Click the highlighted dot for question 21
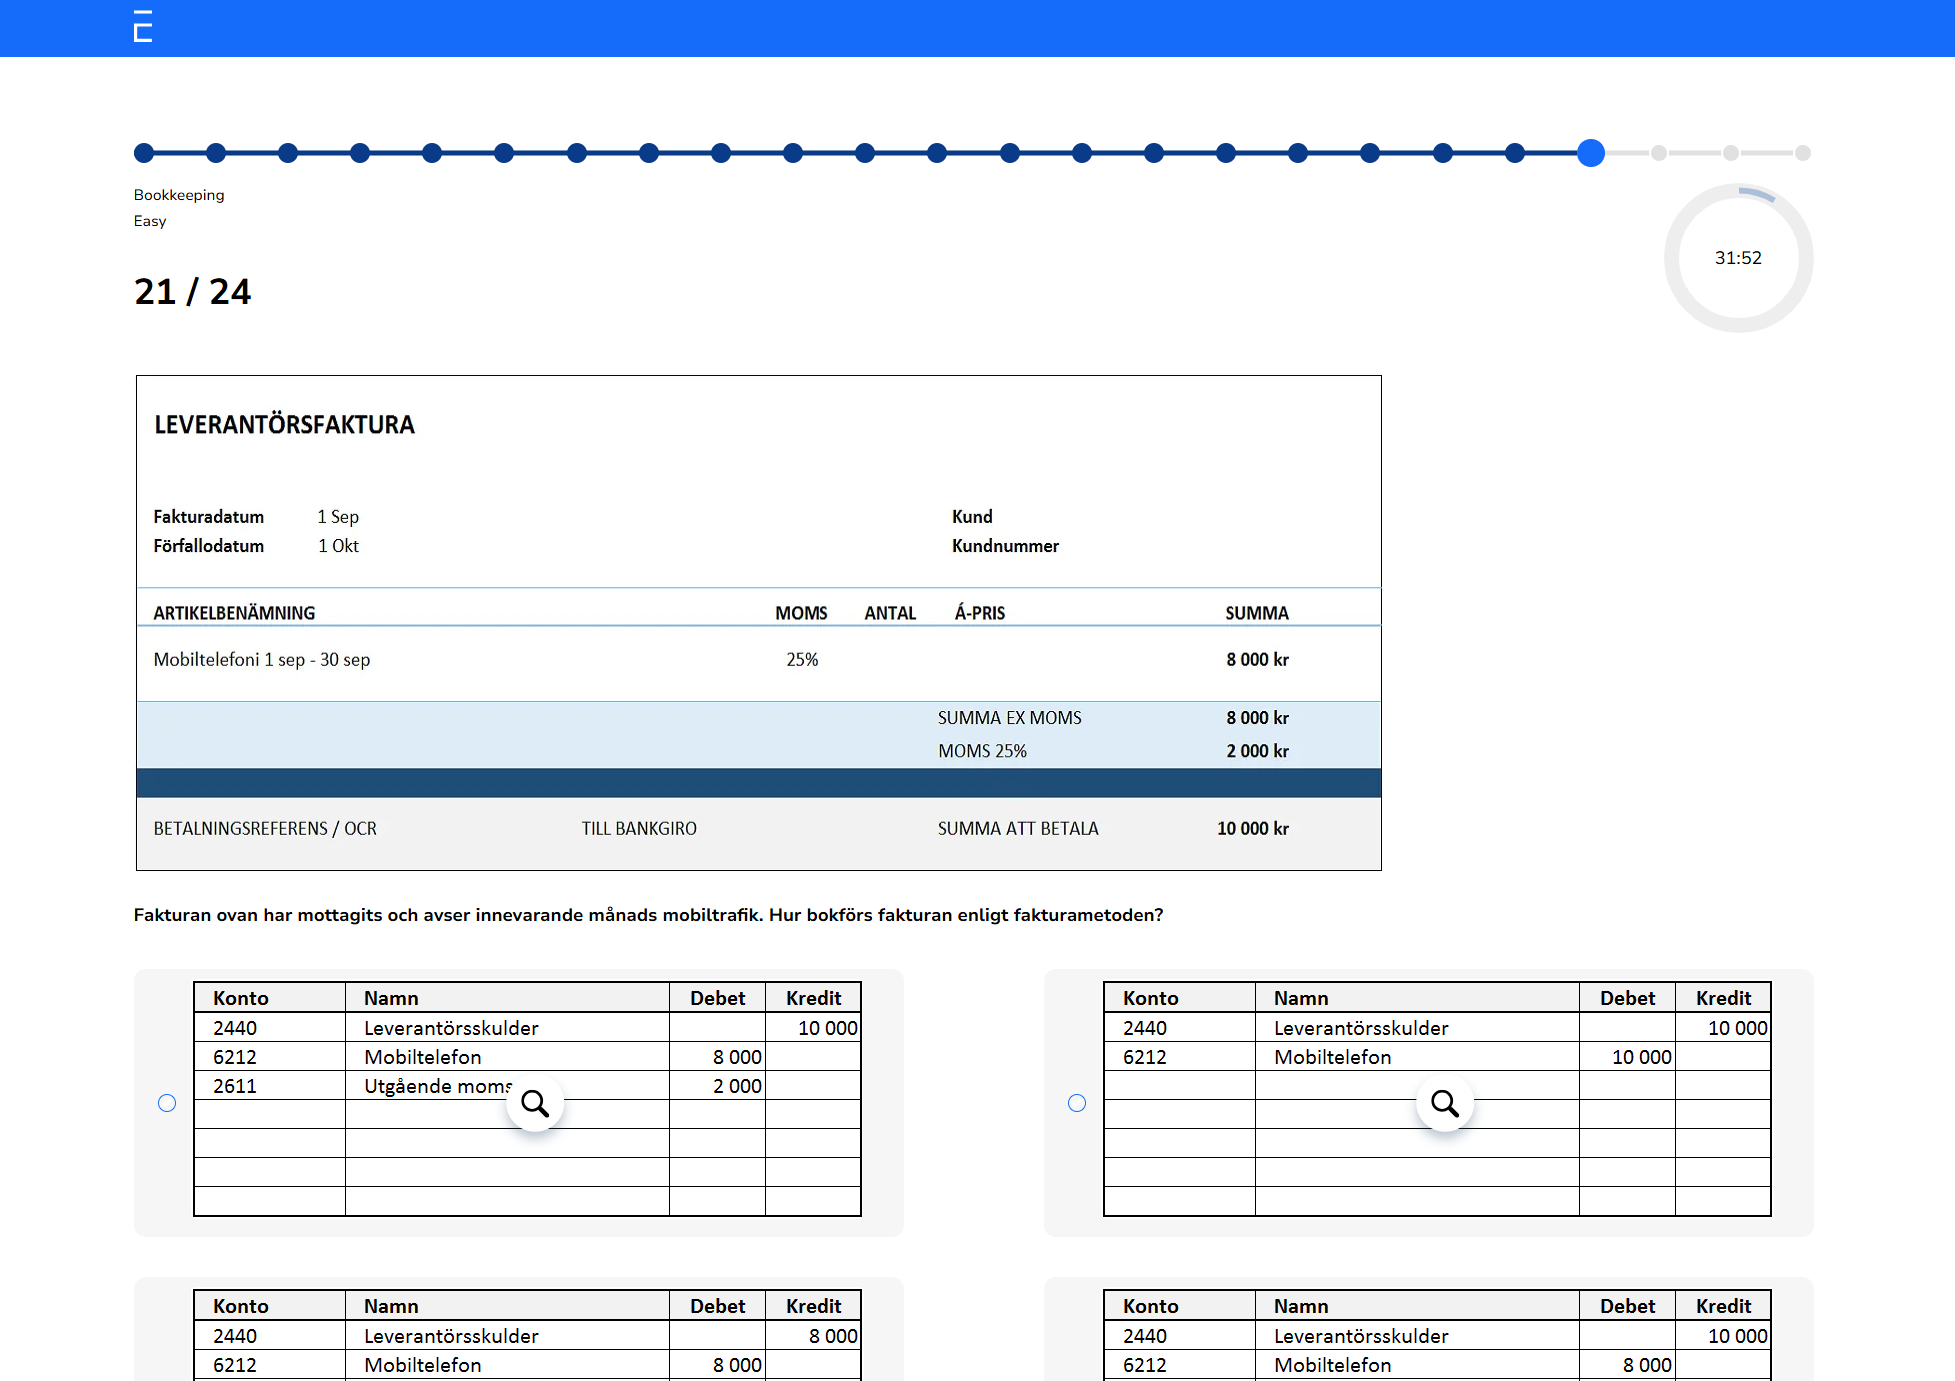 pyautogui.click(x=1592, y=153)
